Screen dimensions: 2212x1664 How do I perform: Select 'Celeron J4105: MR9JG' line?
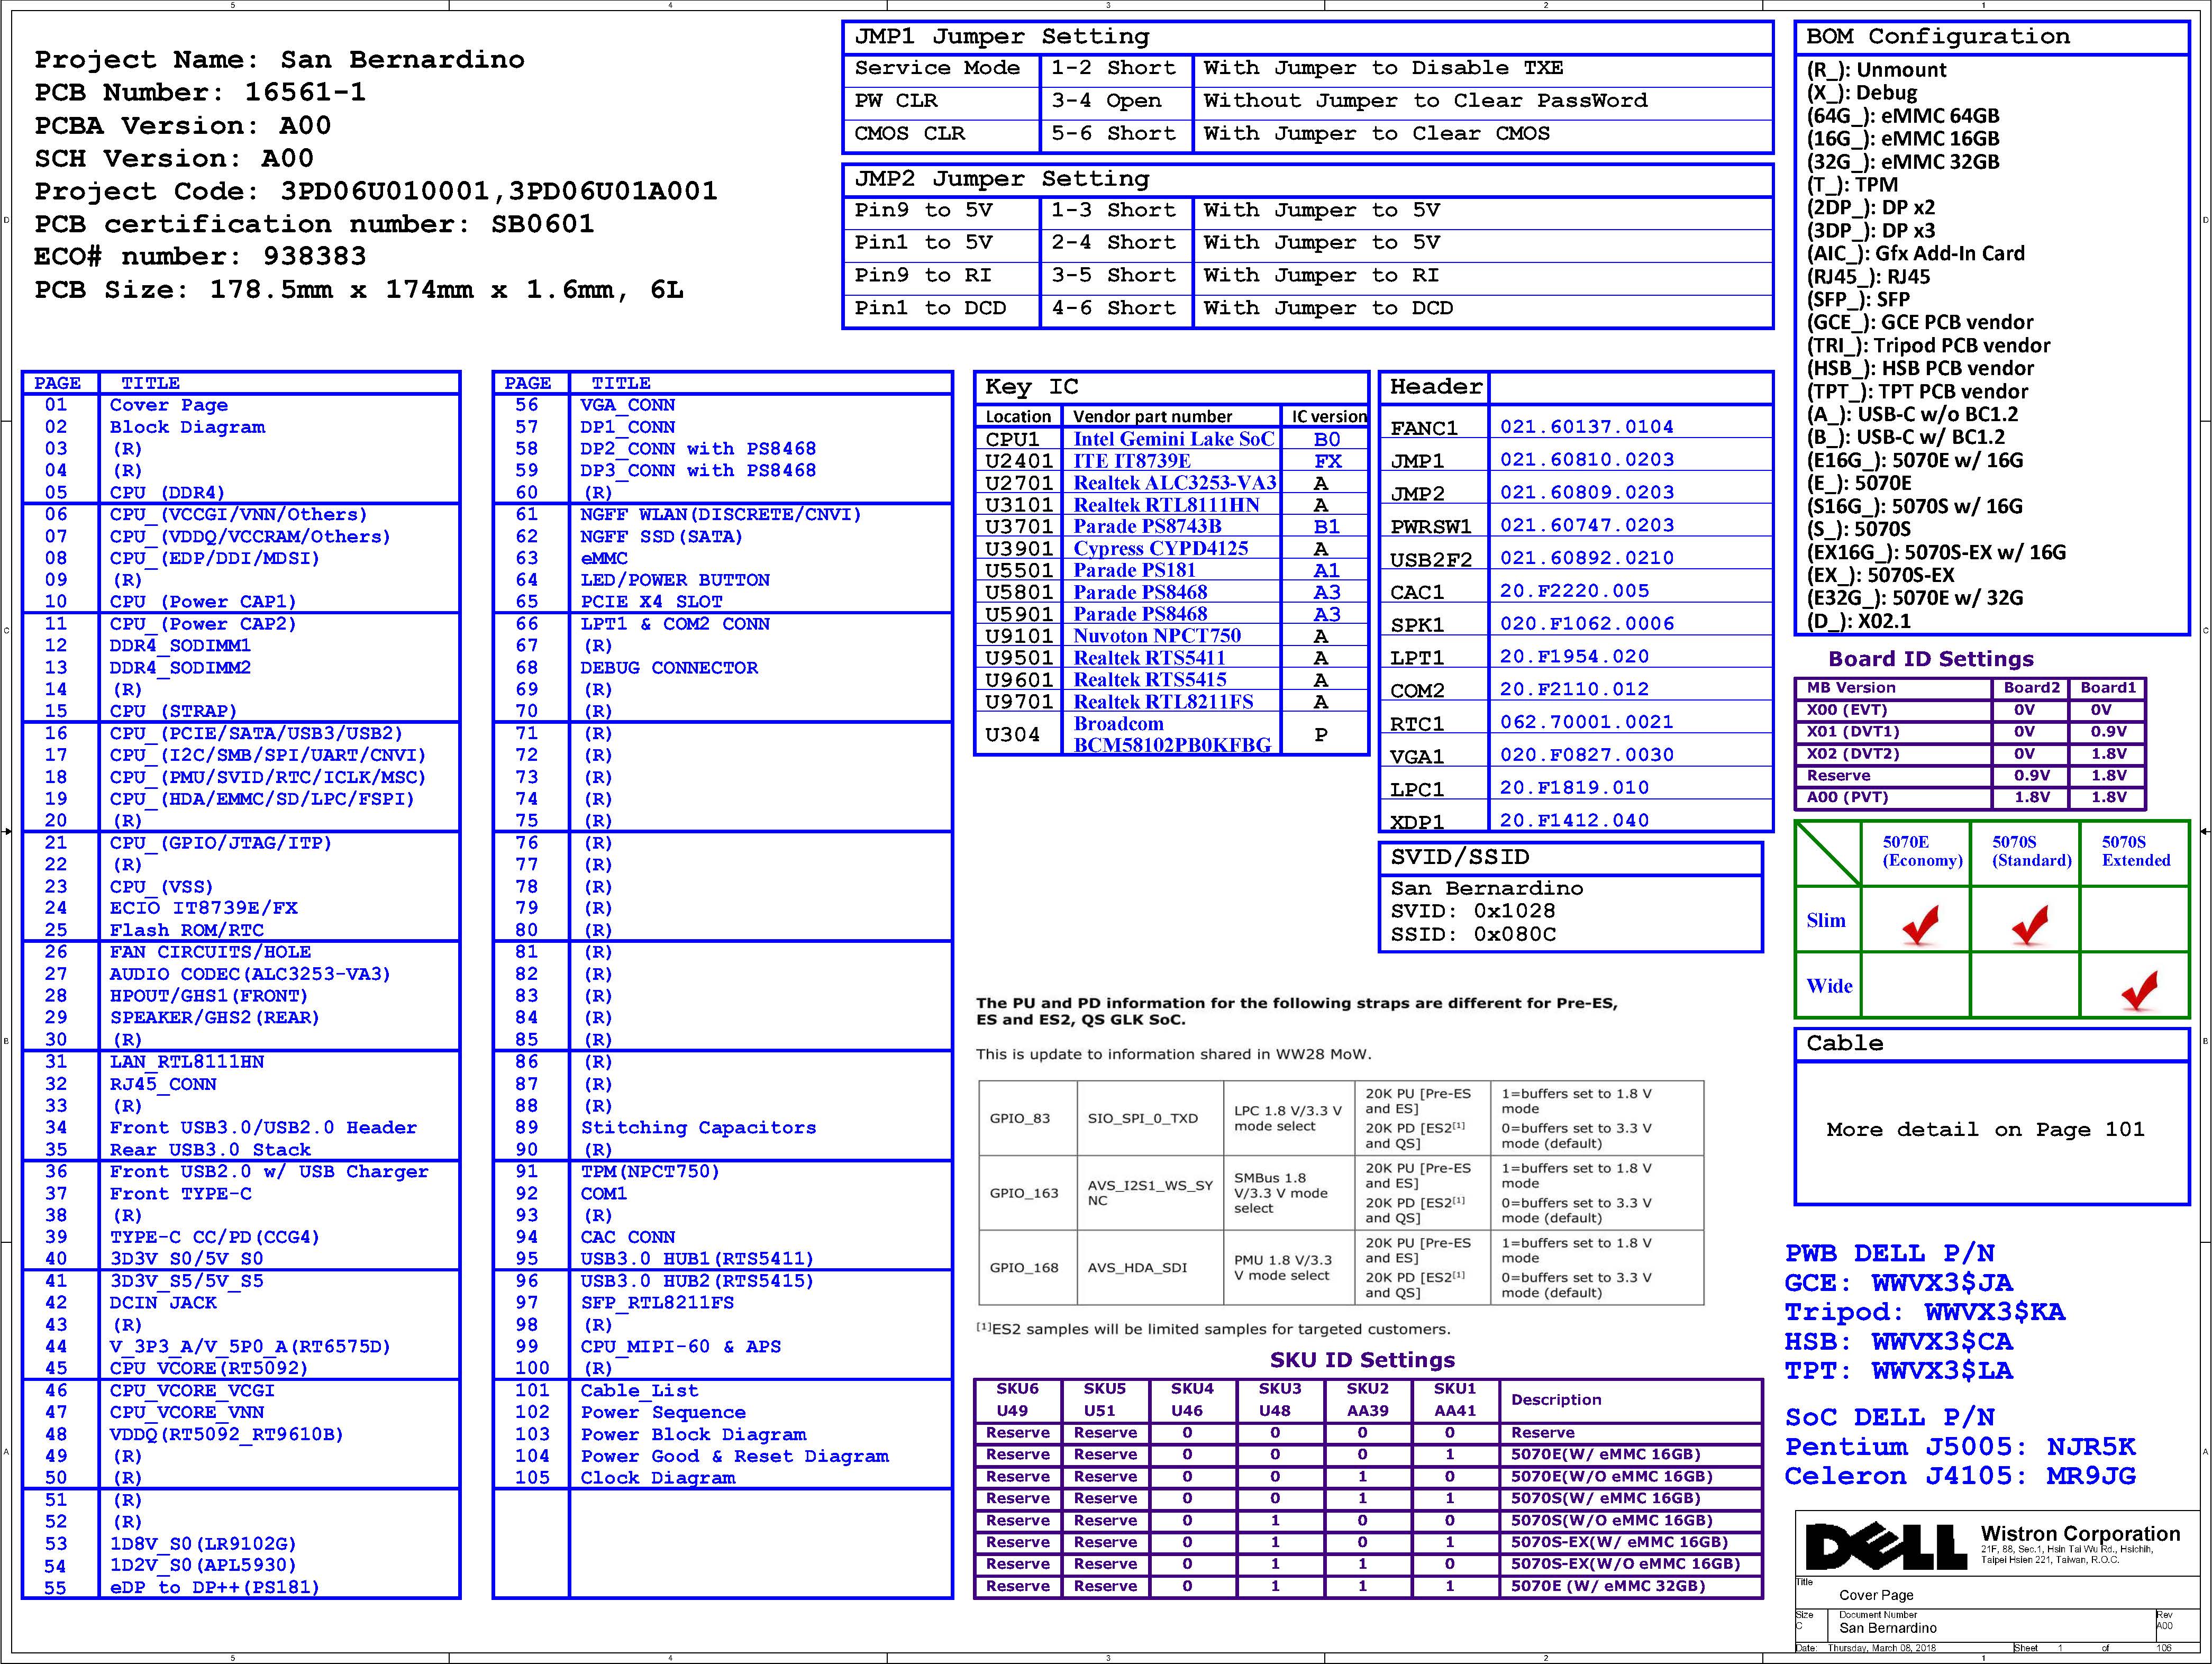click(1960, 1476)
